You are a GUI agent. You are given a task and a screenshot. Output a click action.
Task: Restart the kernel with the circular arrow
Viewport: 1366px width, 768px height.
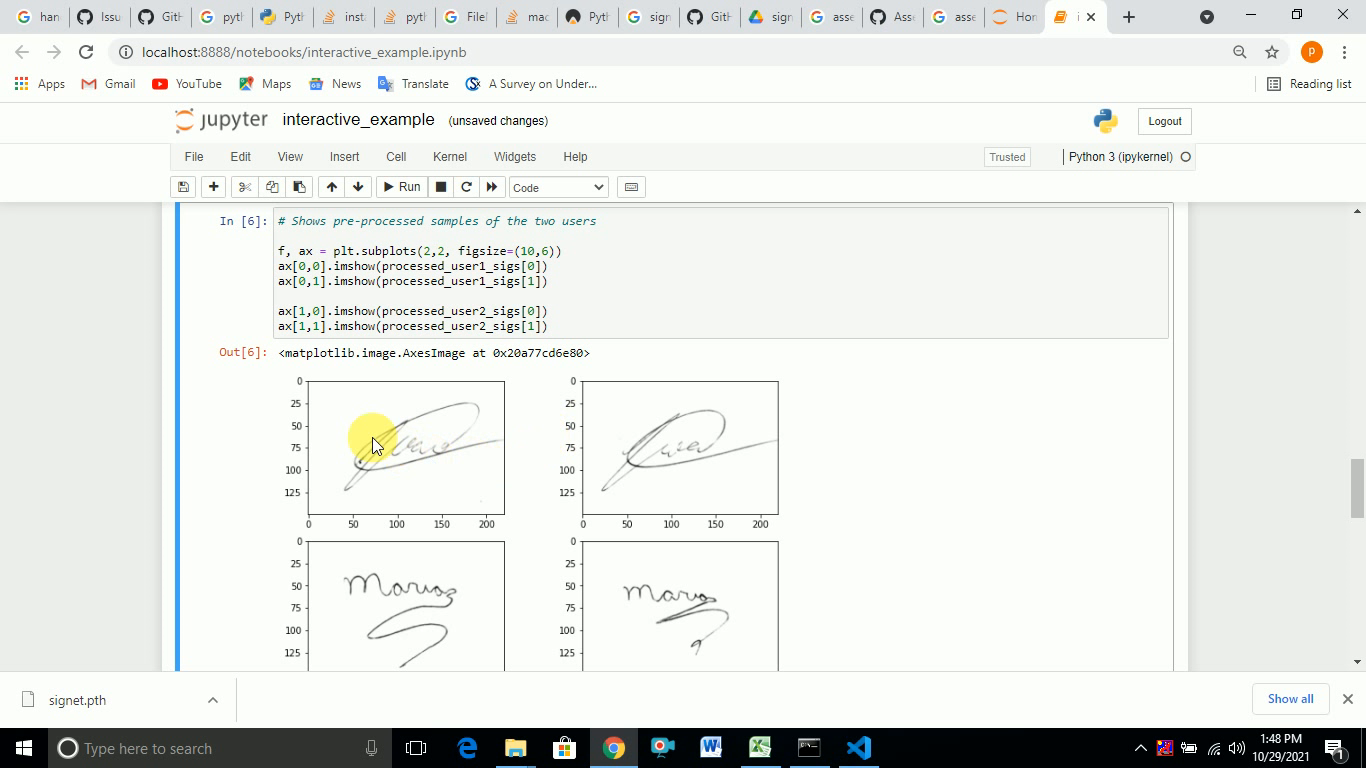pyautogui.click(x=466, y=187)
